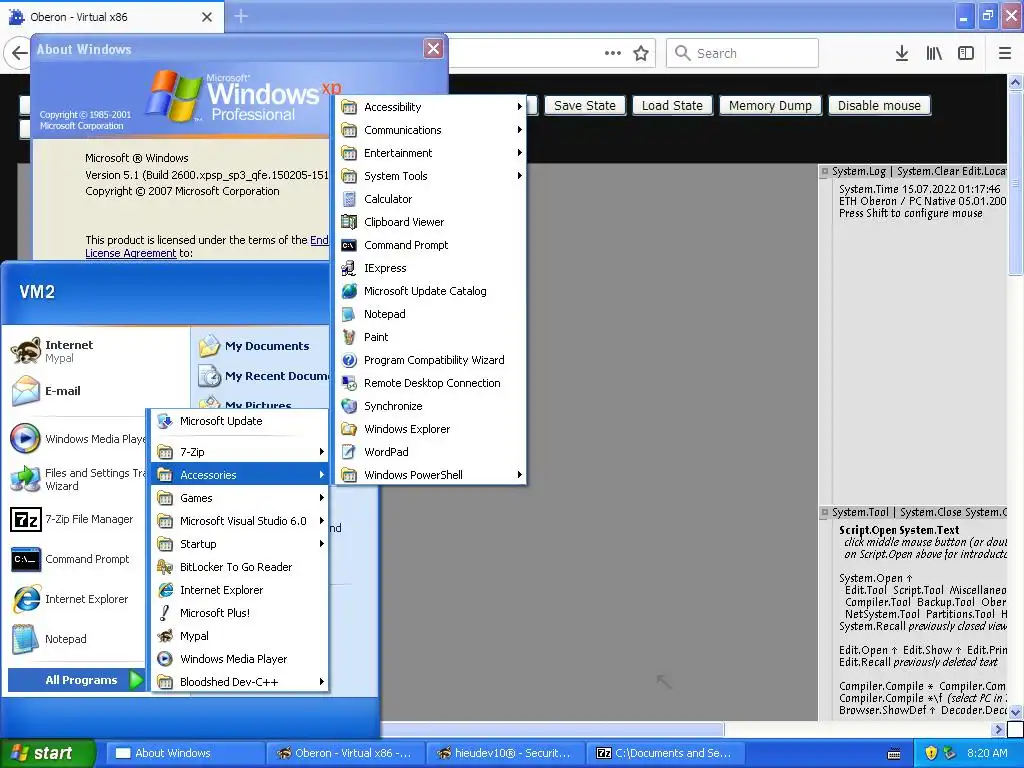Expand System Tools submenu

click(x=430, y=176)
